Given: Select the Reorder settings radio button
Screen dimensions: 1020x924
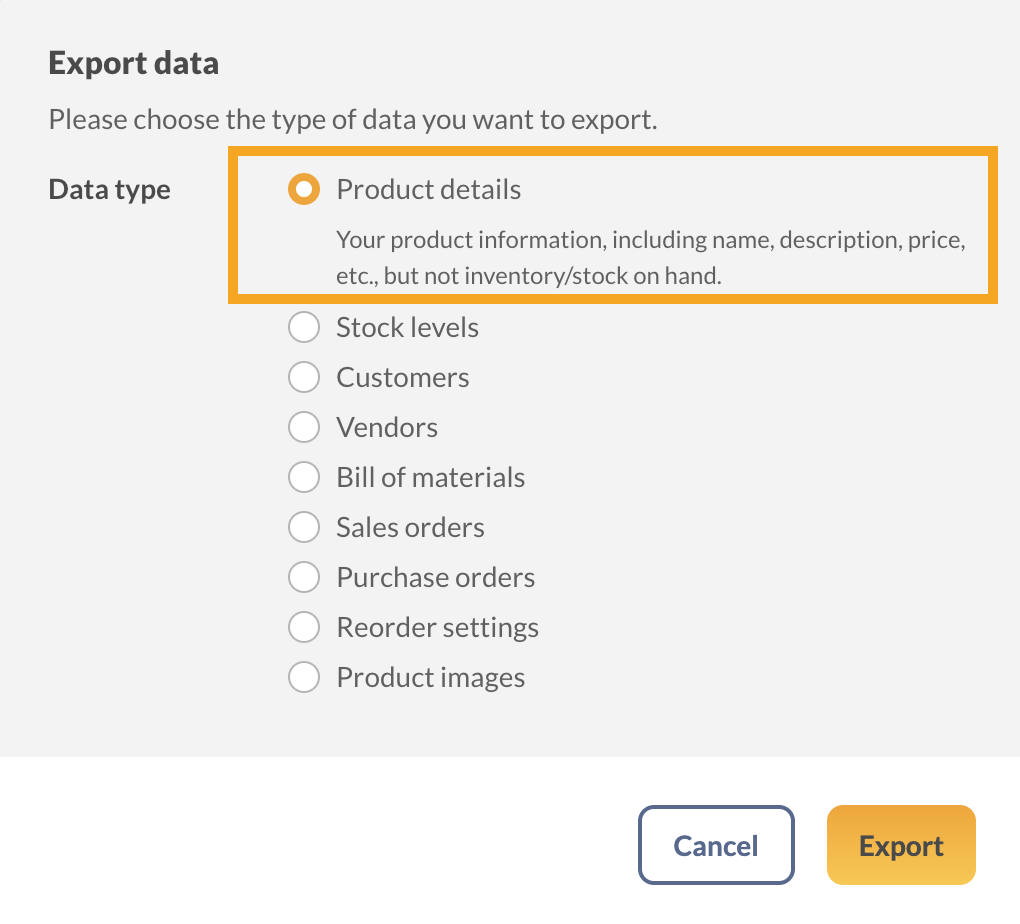Looking at the screenshot, I should point(303,627).
